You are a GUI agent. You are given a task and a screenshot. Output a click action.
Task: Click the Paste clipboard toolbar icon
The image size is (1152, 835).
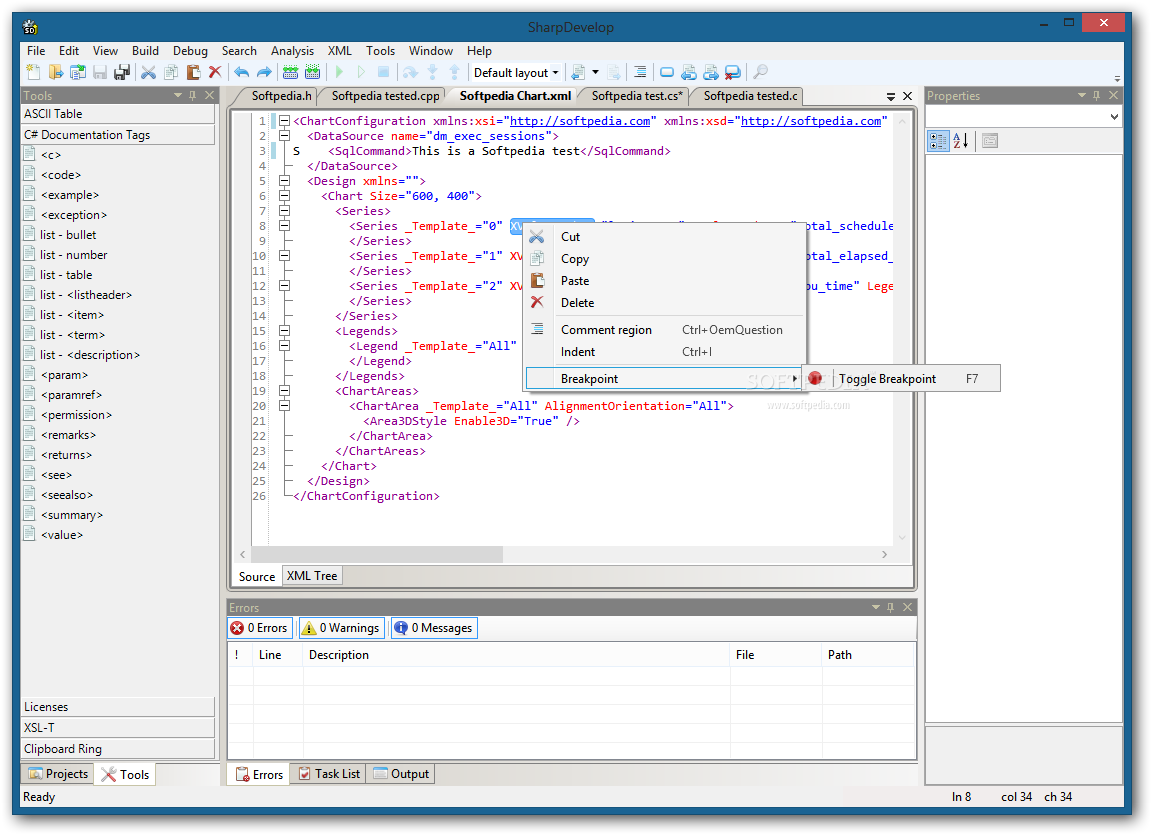[x=193, y=72]
